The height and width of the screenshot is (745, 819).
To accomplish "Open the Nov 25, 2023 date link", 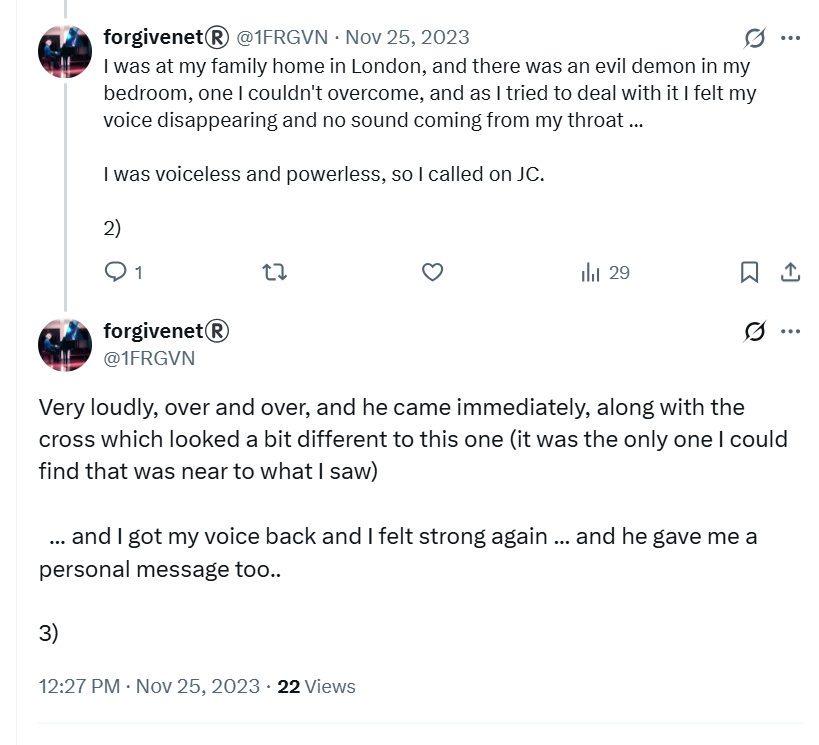I will pos(407,38).
